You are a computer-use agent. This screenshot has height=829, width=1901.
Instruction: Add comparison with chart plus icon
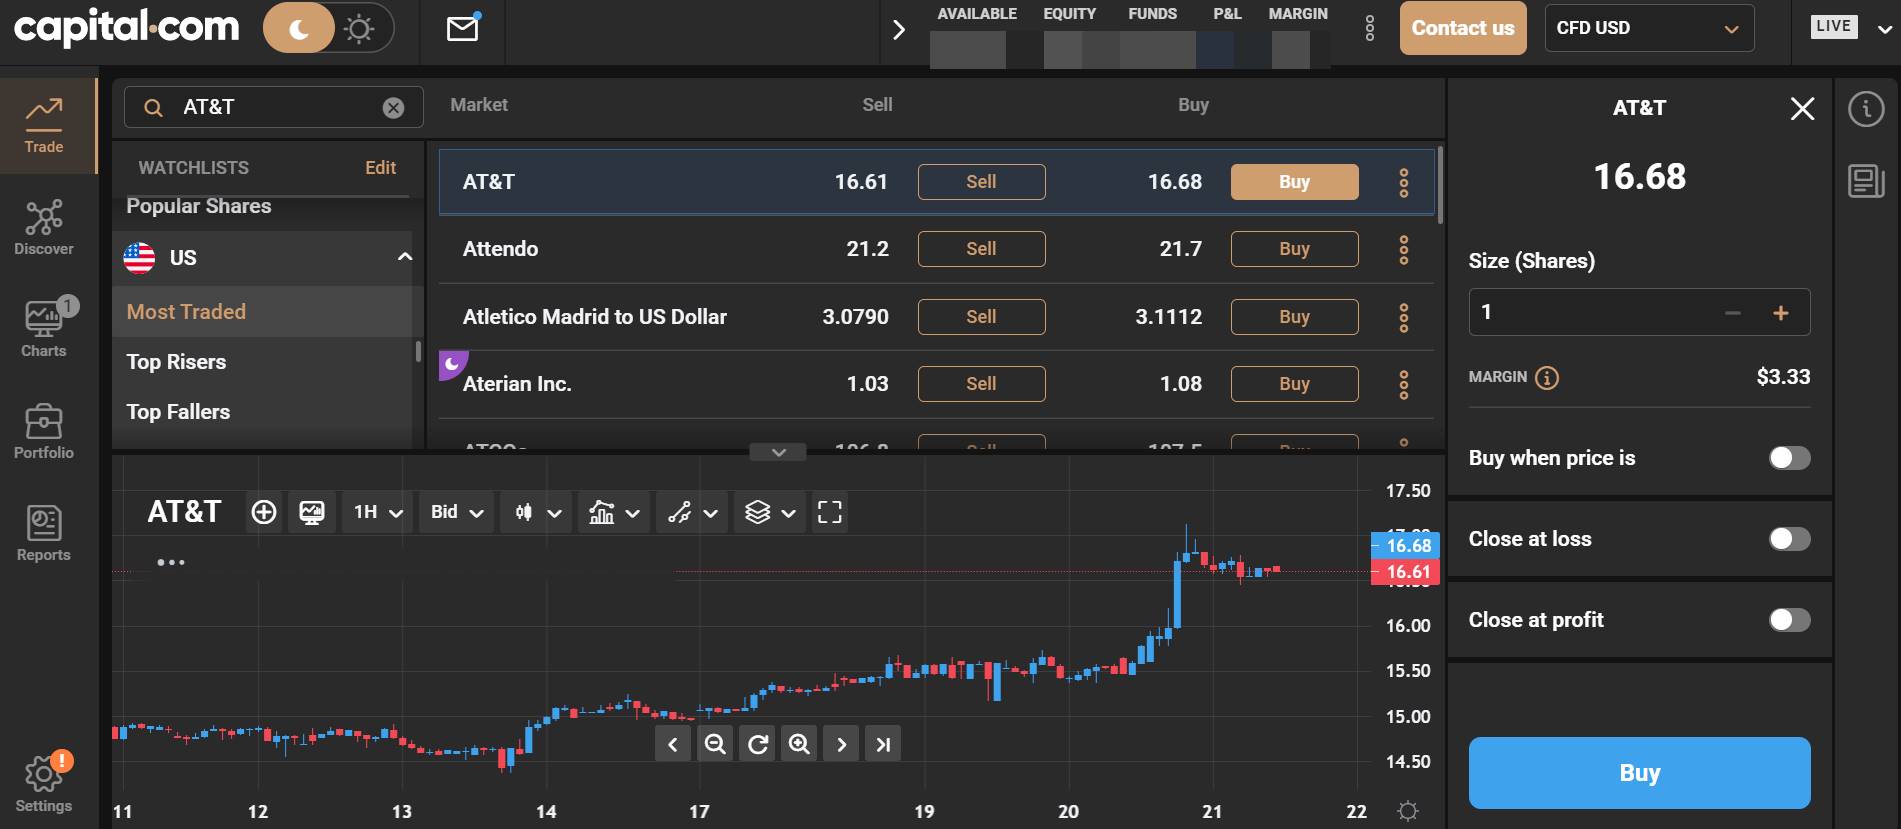click(x=264, y=512)
